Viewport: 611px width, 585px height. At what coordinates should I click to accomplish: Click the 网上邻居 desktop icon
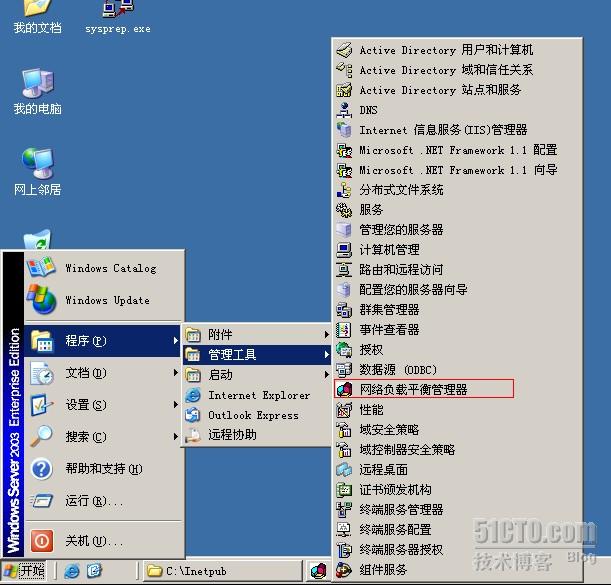coord(37,163)
